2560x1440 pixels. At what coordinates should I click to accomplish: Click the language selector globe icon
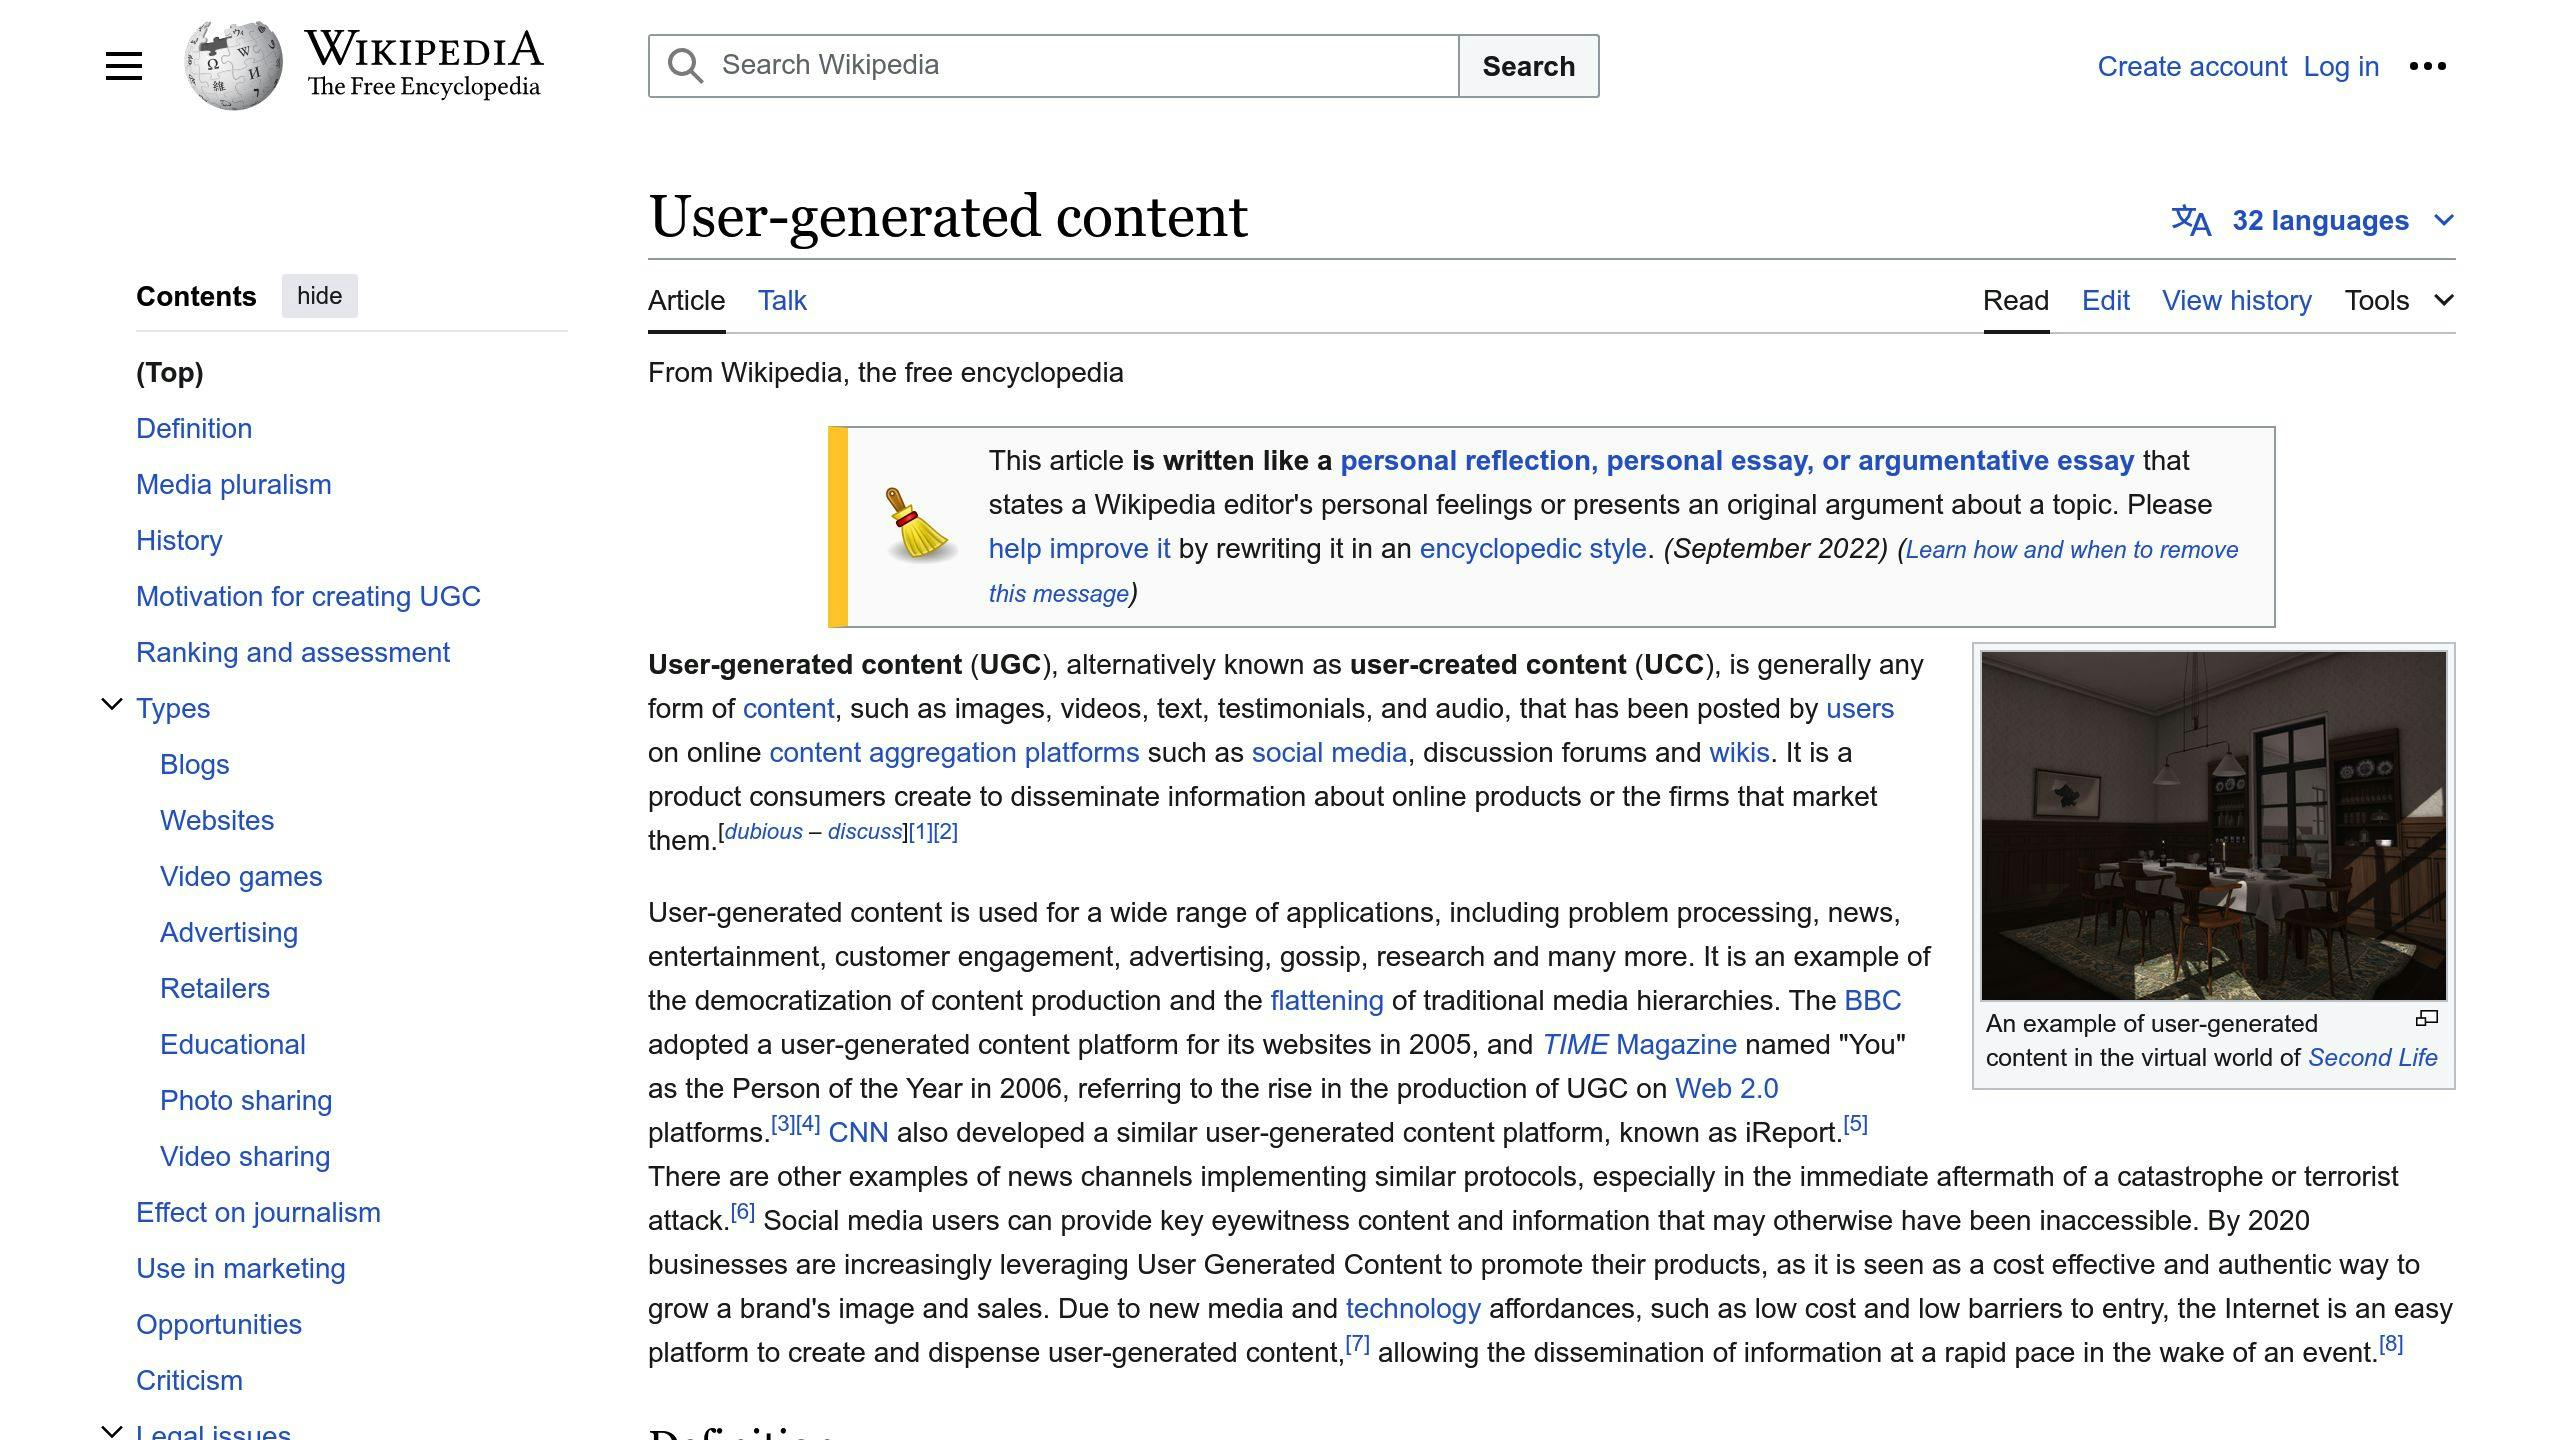coord(2190,220)
